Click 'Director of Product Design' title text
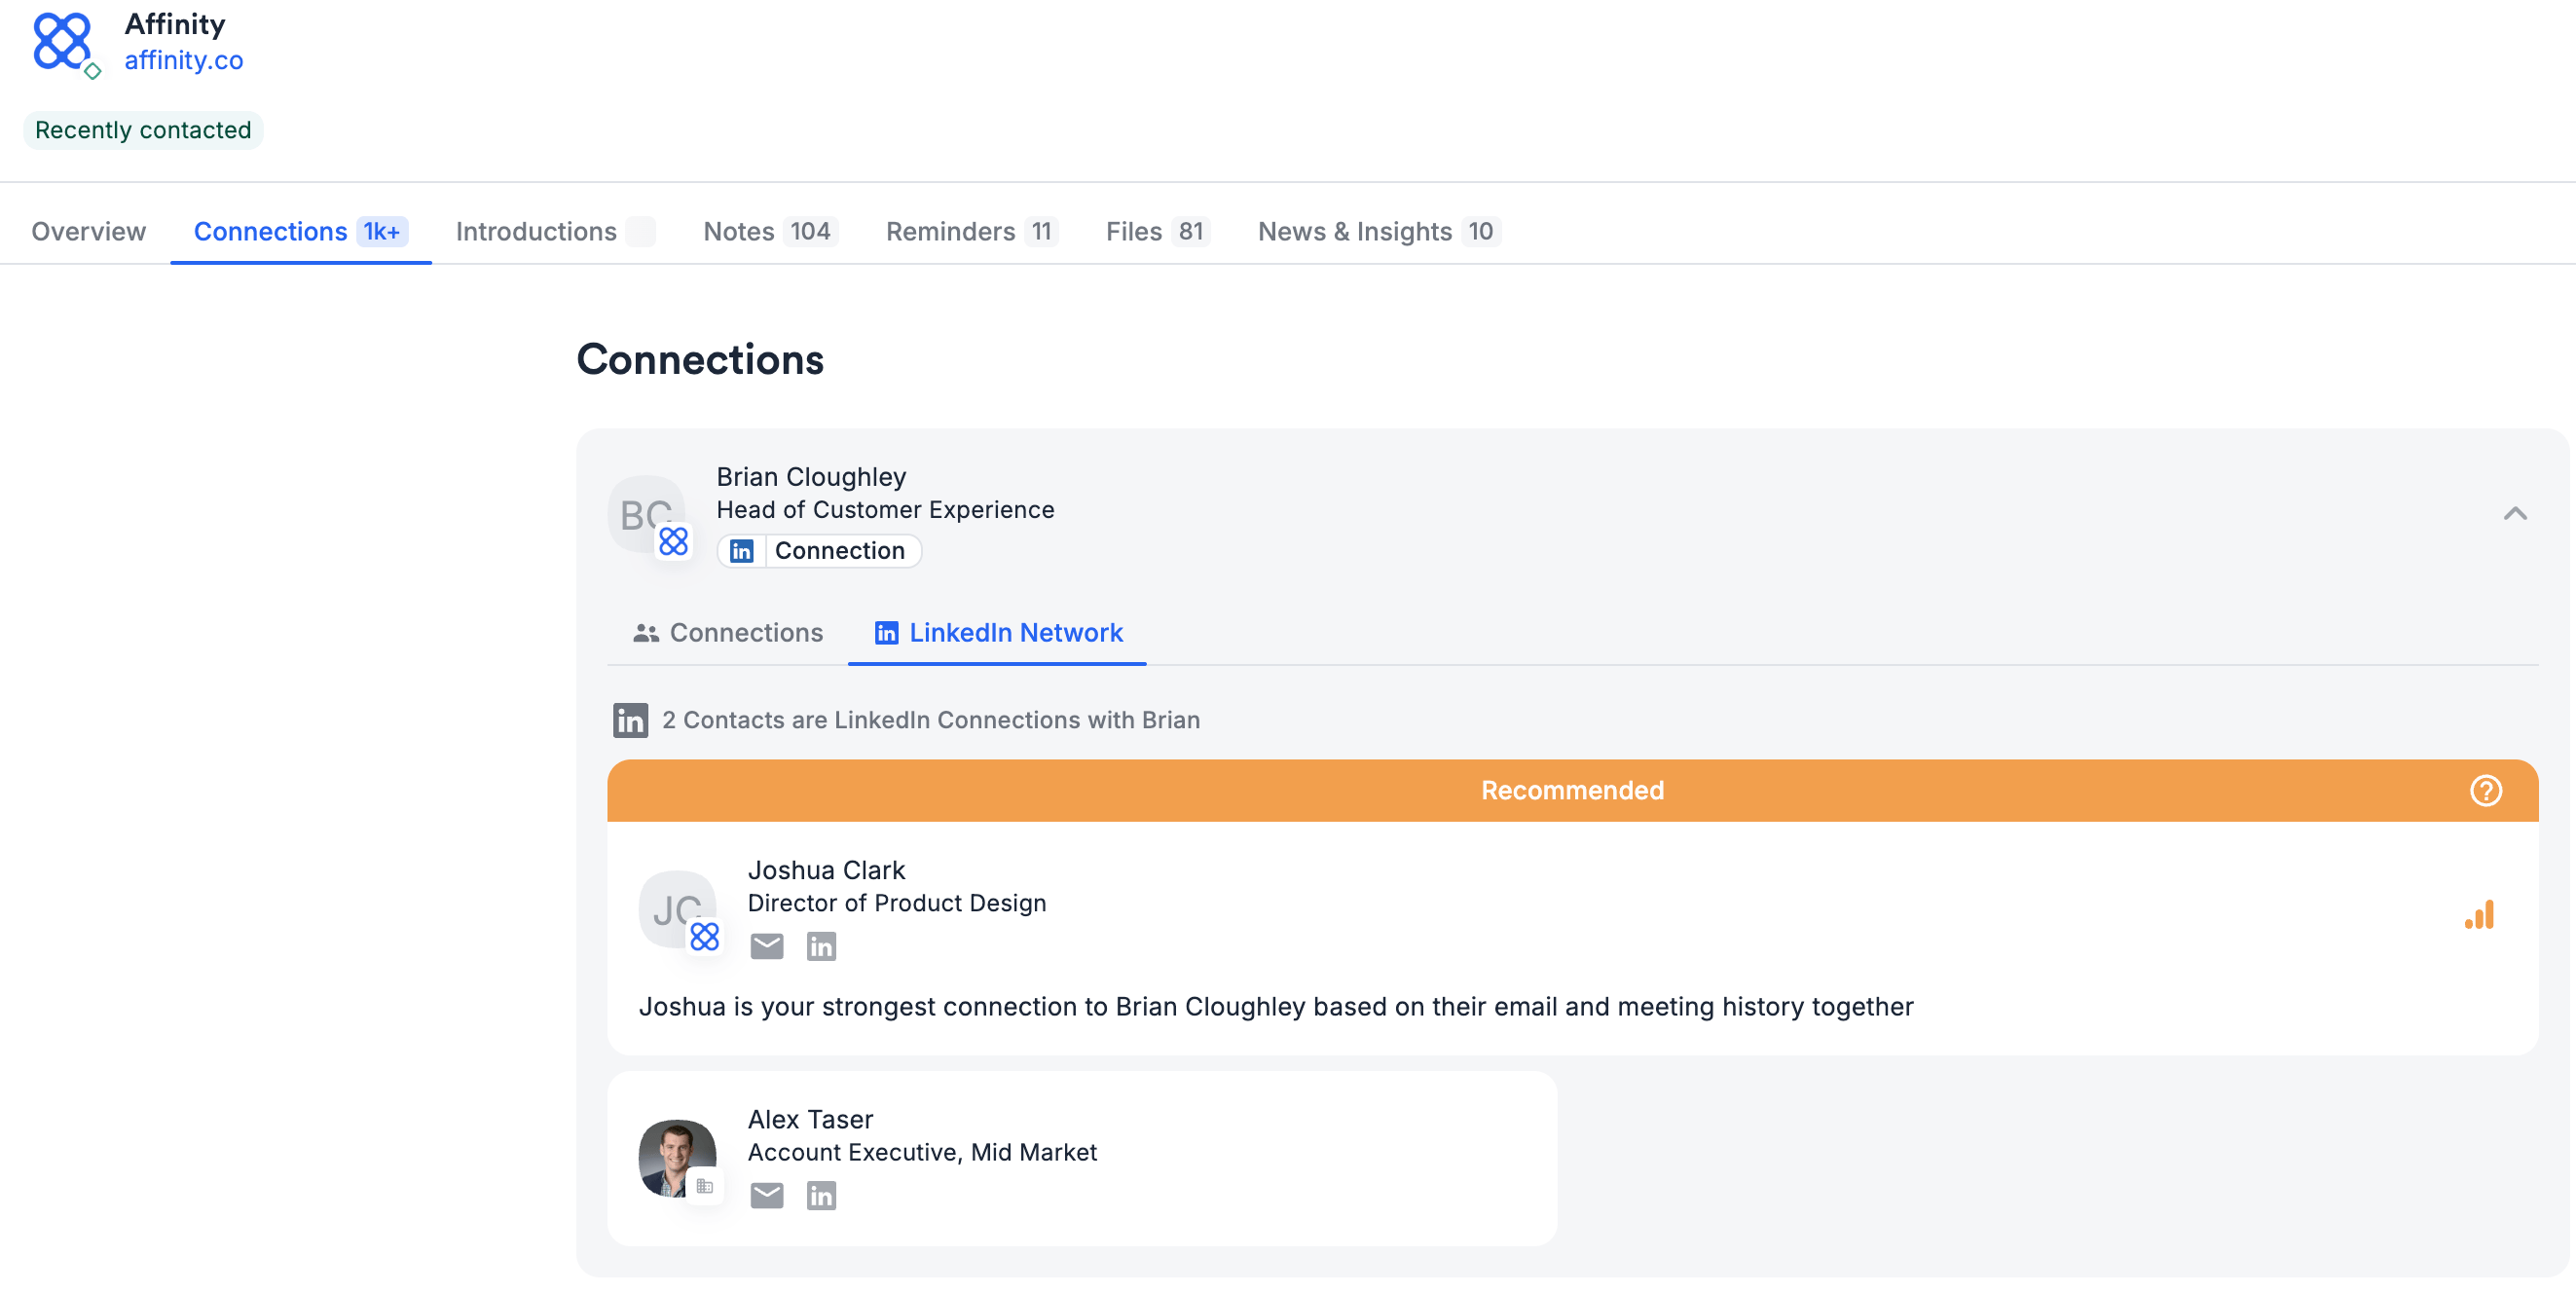The width and height of the screenshot is (2576, 1293). pos(897,903)
